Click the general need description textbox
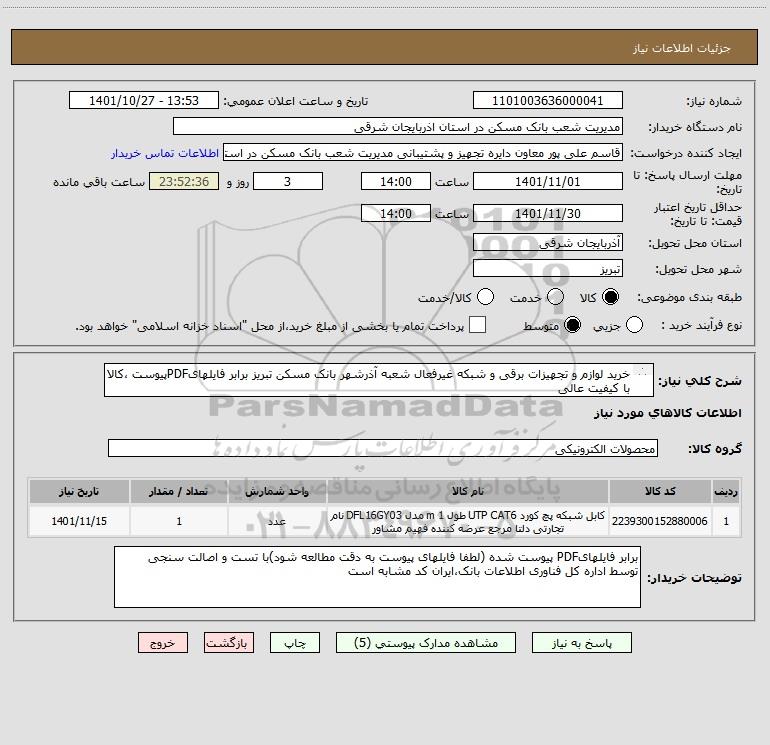 pyautogui.click(x=379, y=381)
